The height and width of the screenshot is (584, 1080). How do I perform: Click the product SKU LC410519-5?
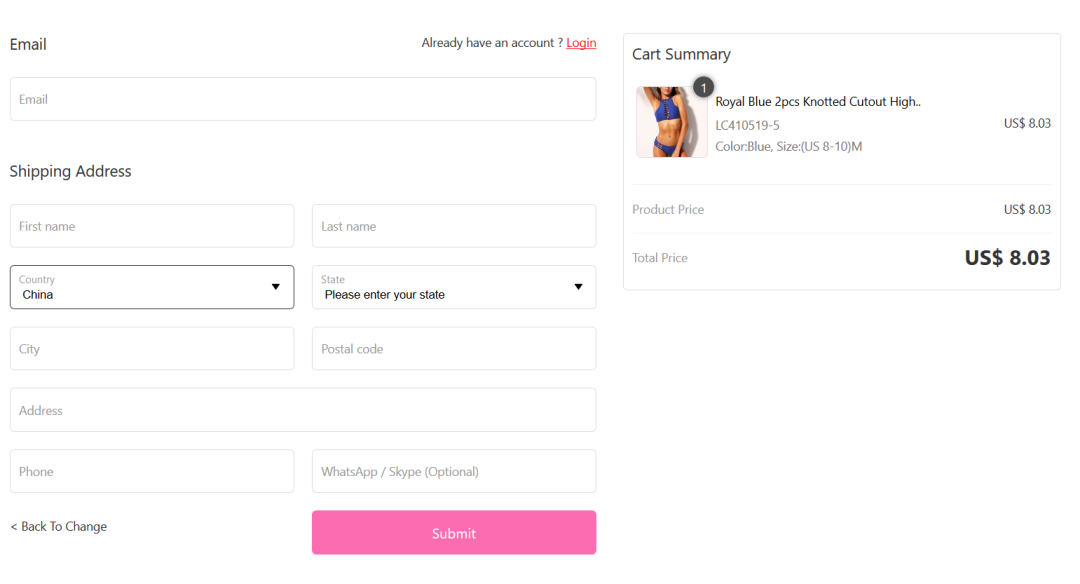747,125
